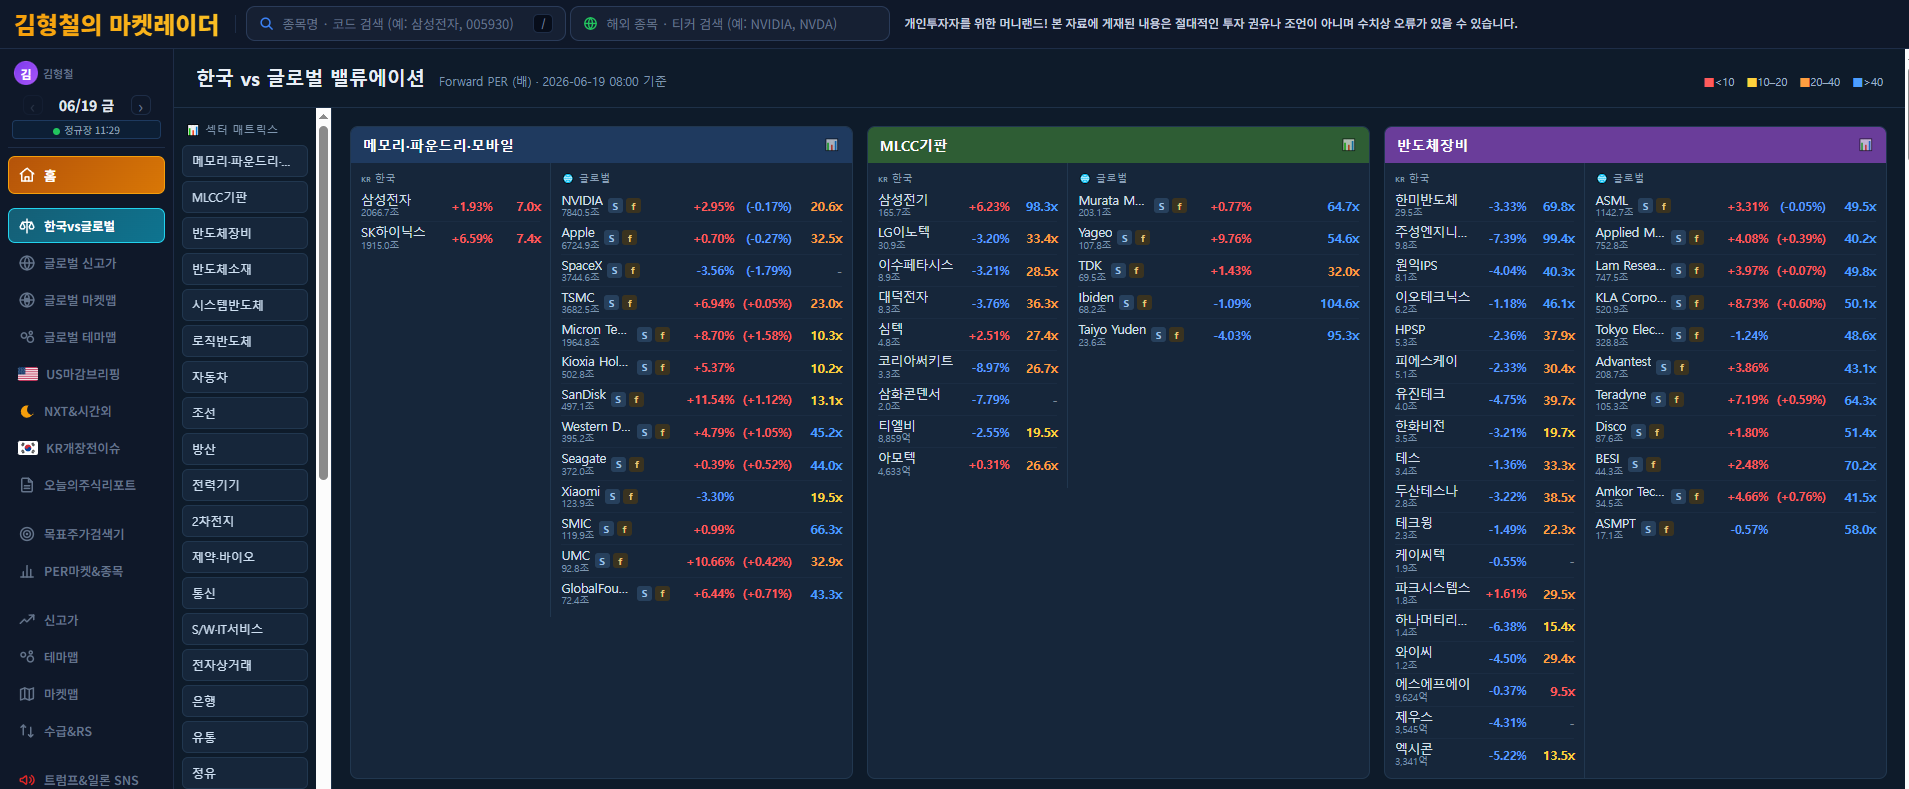The height and width of the screenshot is (789, 1909).
Task: Click the f badge next to Yageo
Action: coord(1143,238)
